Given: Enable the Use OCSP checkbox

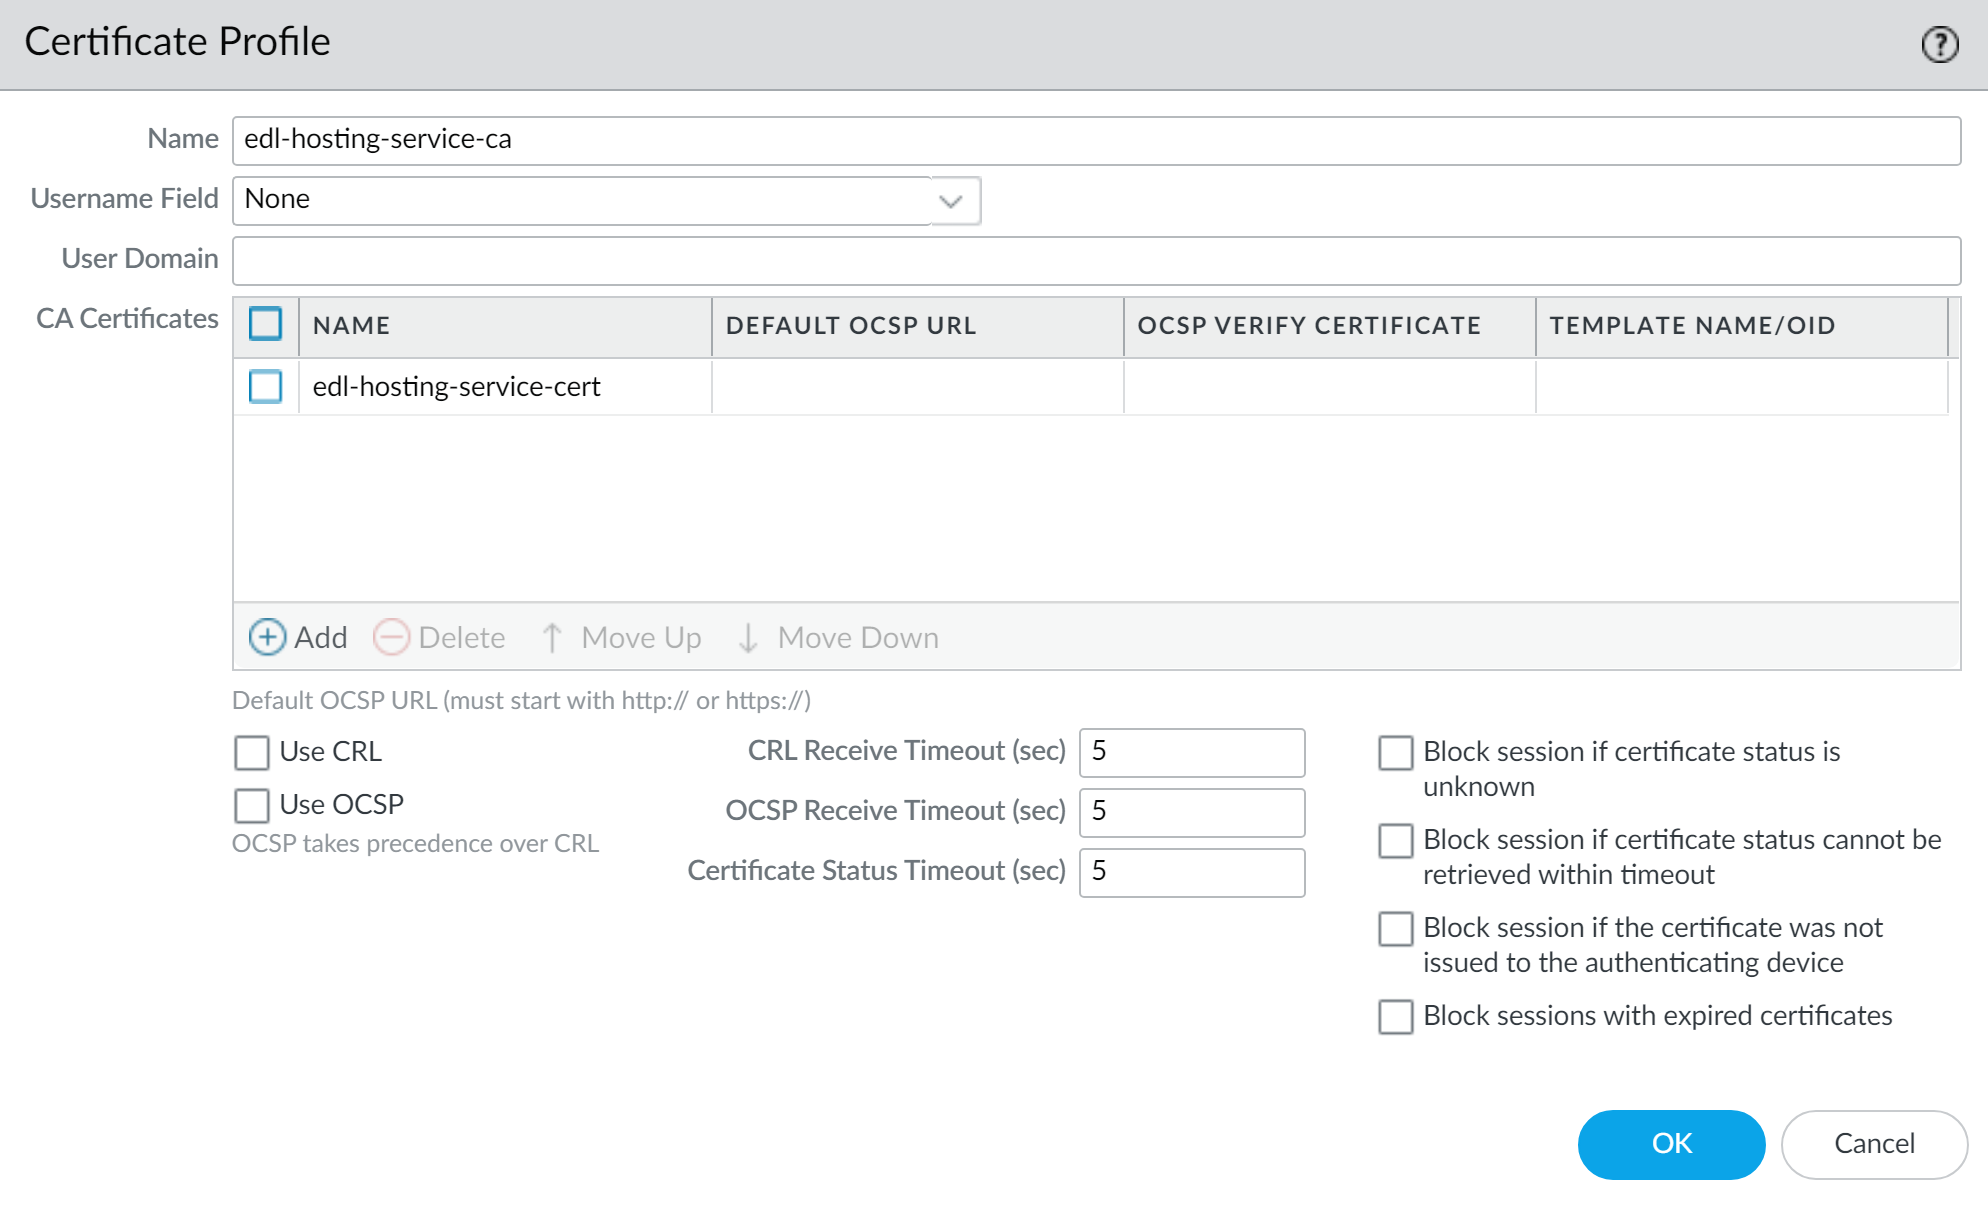Looking at the screenshot, I should pos(252,805).
